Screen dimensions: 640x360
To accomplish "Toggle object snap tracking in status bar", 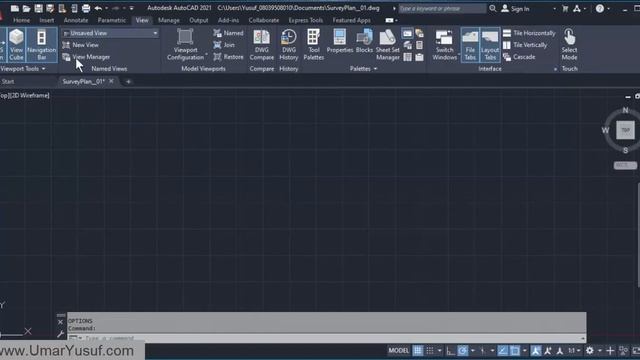I will (x=503, y=350).
